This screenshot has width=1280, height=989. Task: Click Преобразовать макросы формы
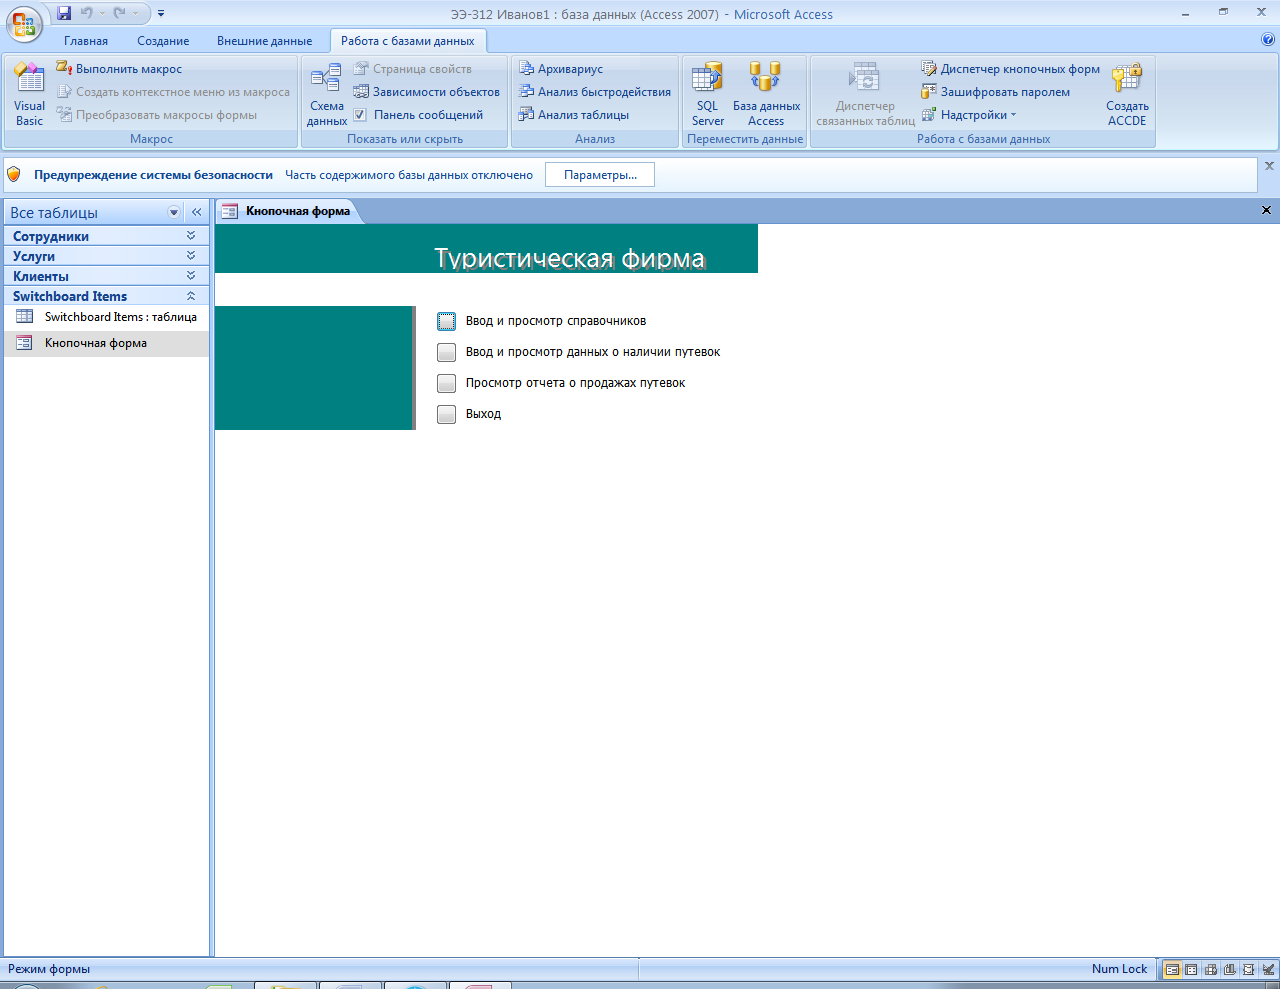tap(157, 115)
